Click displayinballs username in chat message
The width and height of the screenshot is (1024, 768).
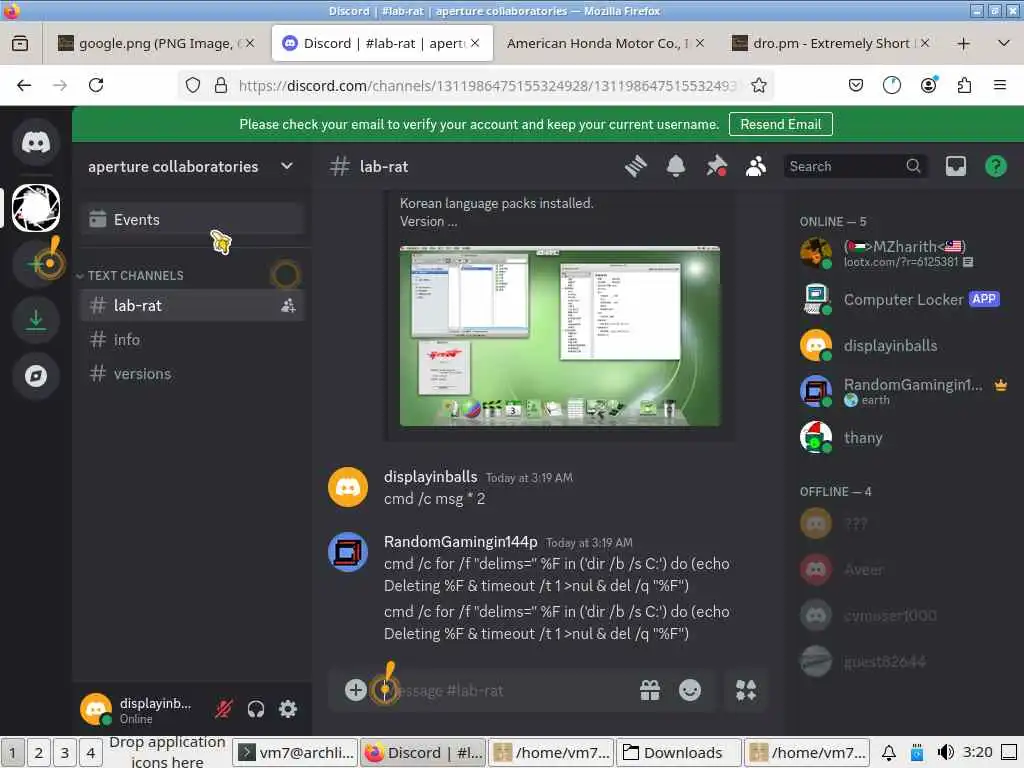pyautogui.click(x=430, y=477)
